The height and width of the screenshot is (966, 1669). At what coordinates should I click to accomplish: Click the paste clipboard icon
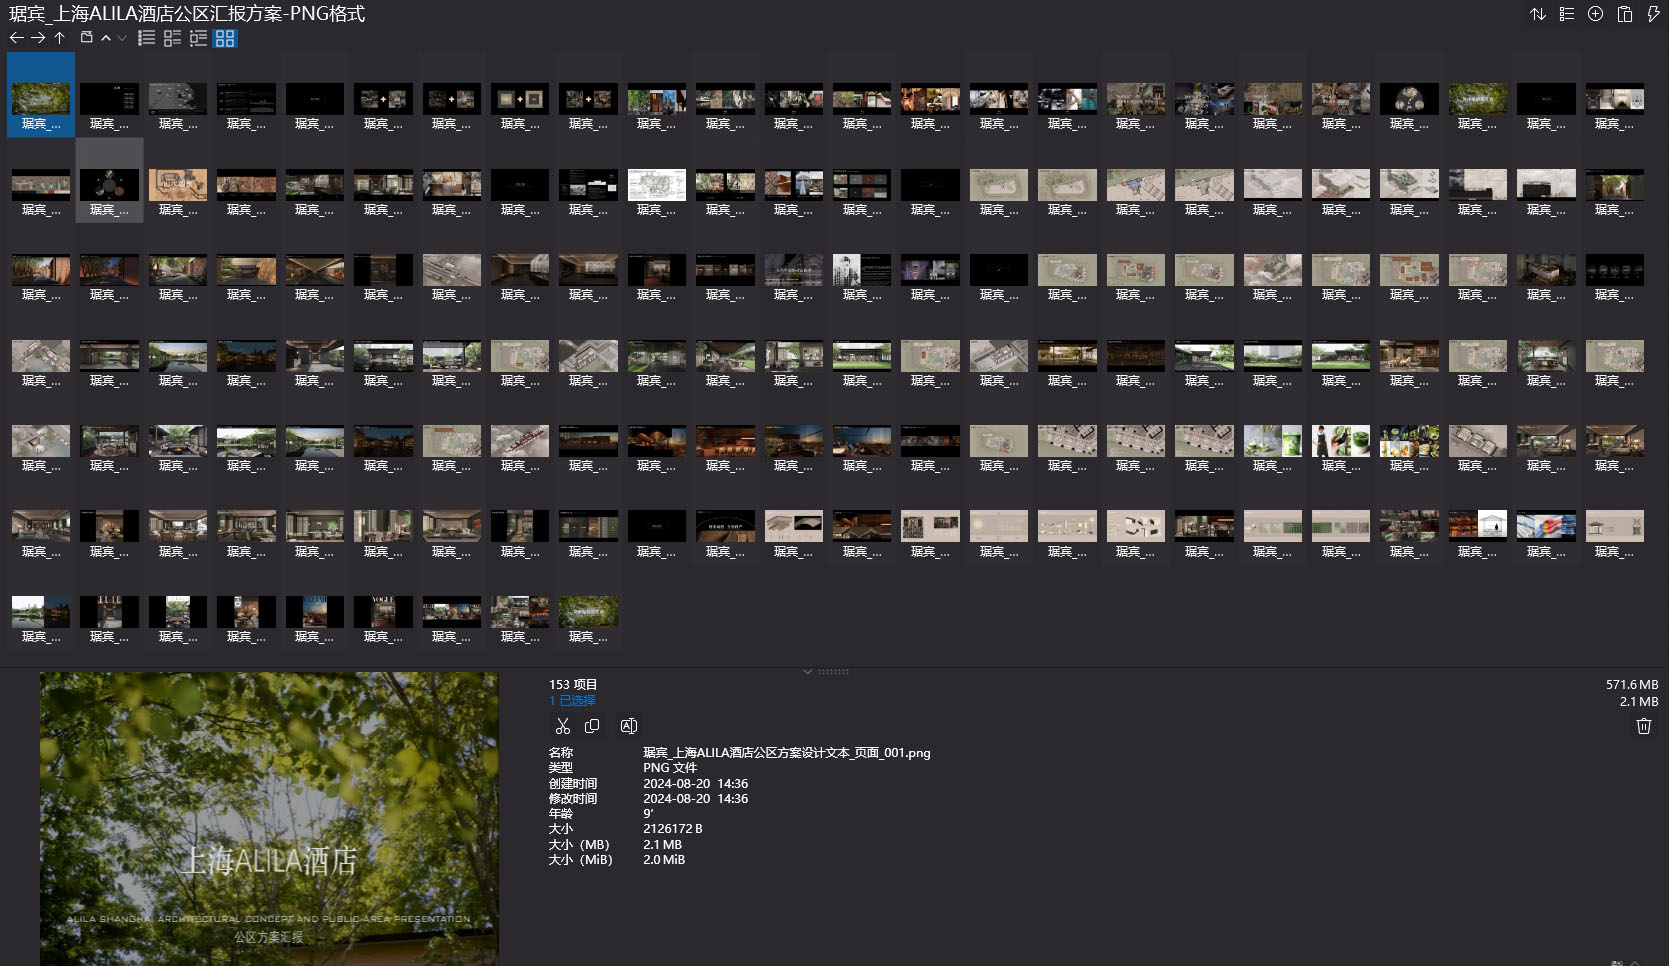(x=1625, y=14)
